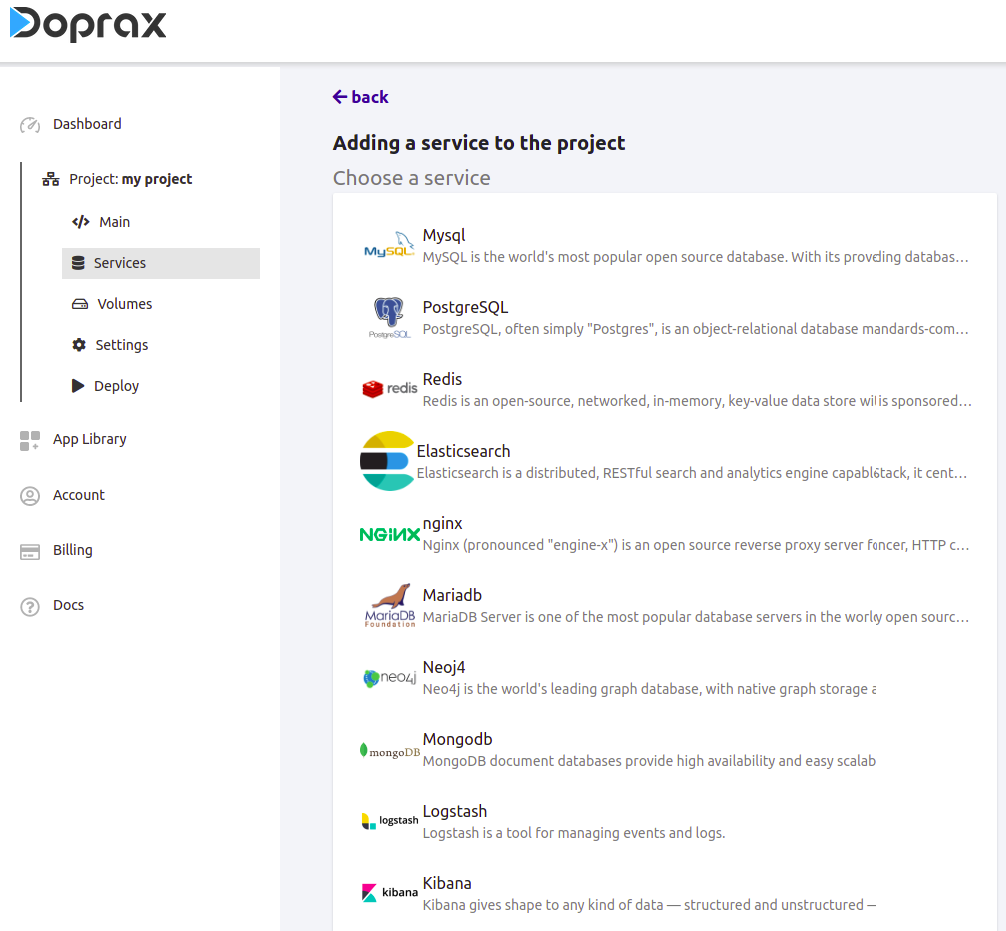1006x931 pixels.
Task: Click the Docs question mark icon
Action: 30,606
